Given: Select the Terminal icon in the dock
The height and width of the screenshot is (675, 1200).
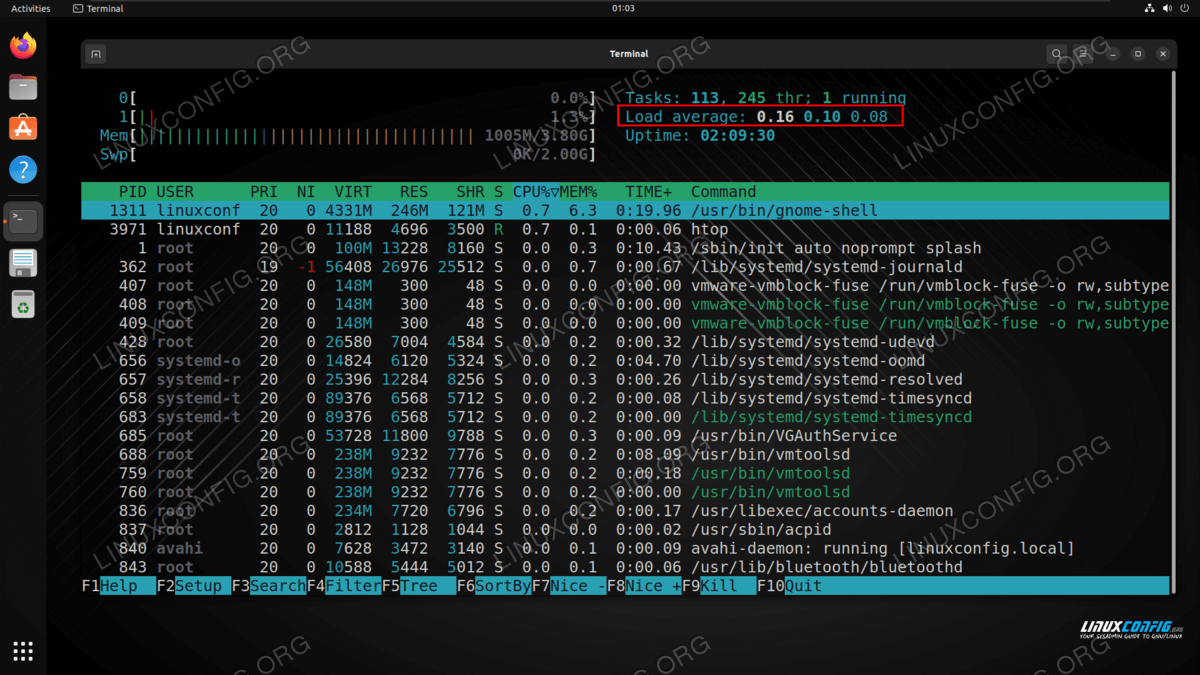Looking at the screenshot, I should pyautogui.click(x=23, y=221).
